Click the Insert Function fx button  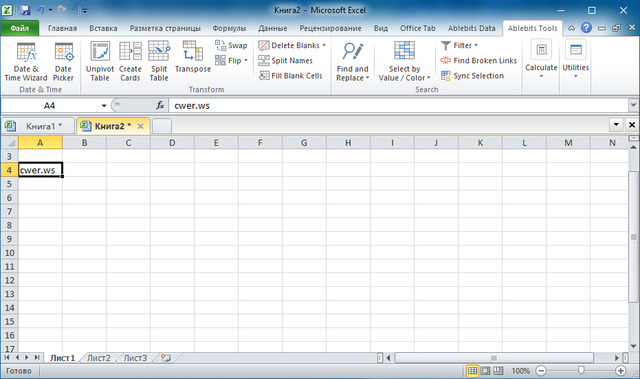click(160, 105)
